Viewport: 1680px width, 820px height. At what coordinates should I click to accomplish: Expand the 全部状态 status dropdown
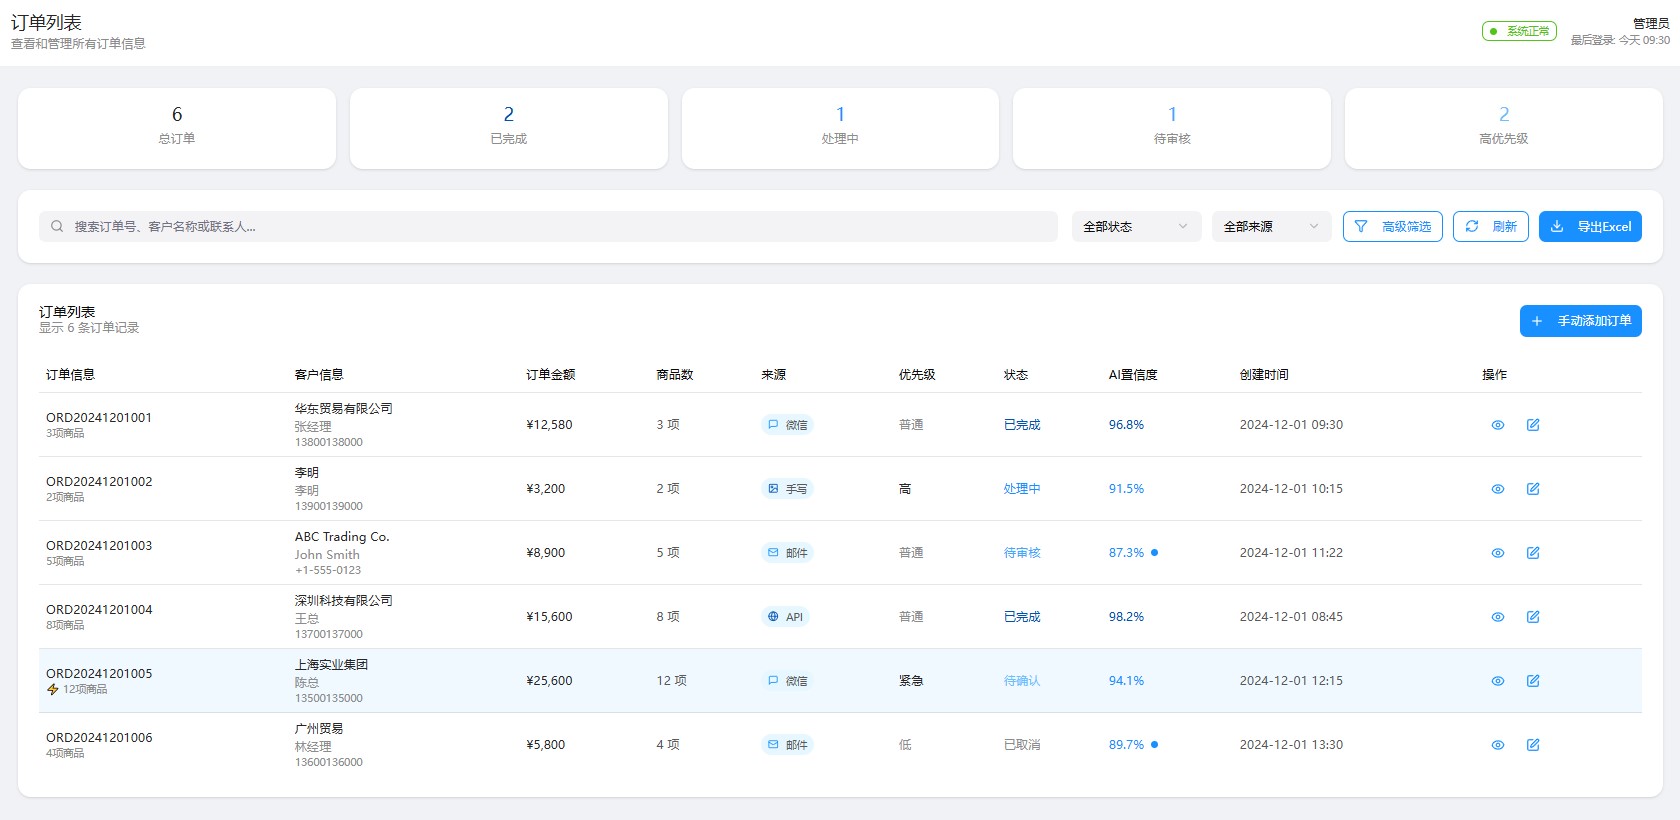coord(1135,227)
